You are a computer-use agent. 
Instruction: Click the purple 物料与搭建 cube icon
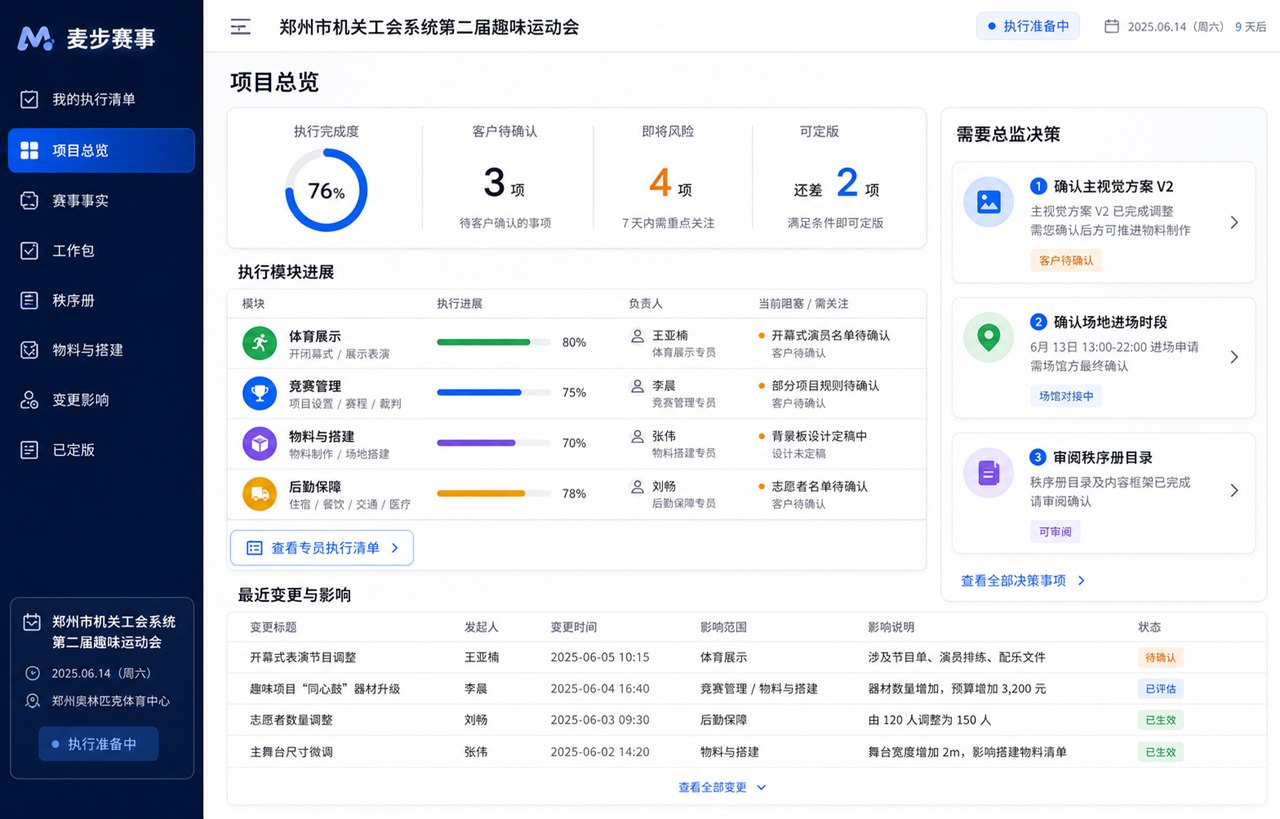coord(259,443)
